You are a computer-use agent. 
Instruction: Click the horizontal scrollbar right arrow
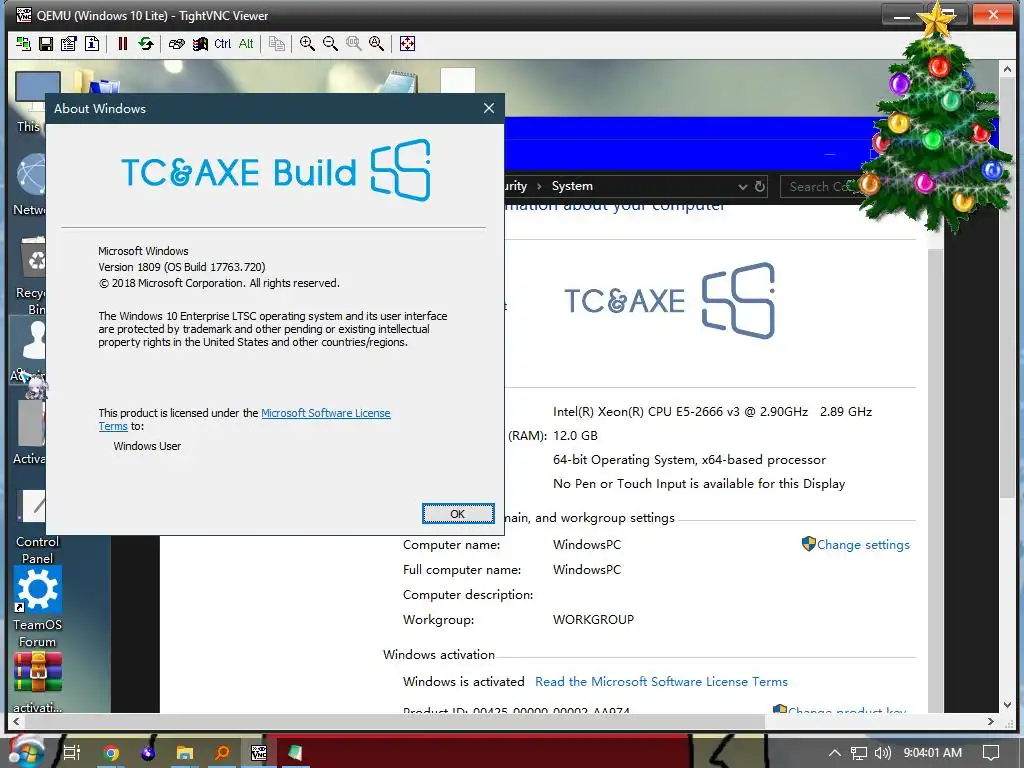991,722
